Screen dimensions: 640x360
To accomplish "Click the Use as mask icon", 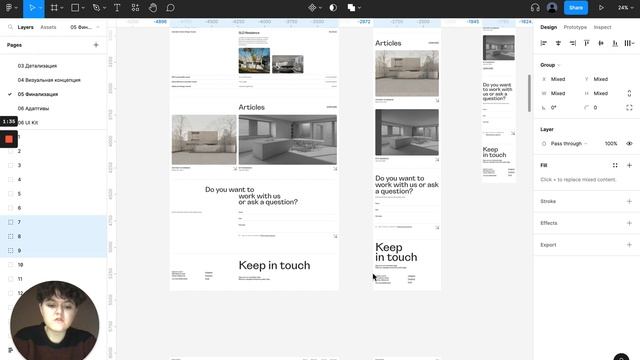I will coord(333,8).
